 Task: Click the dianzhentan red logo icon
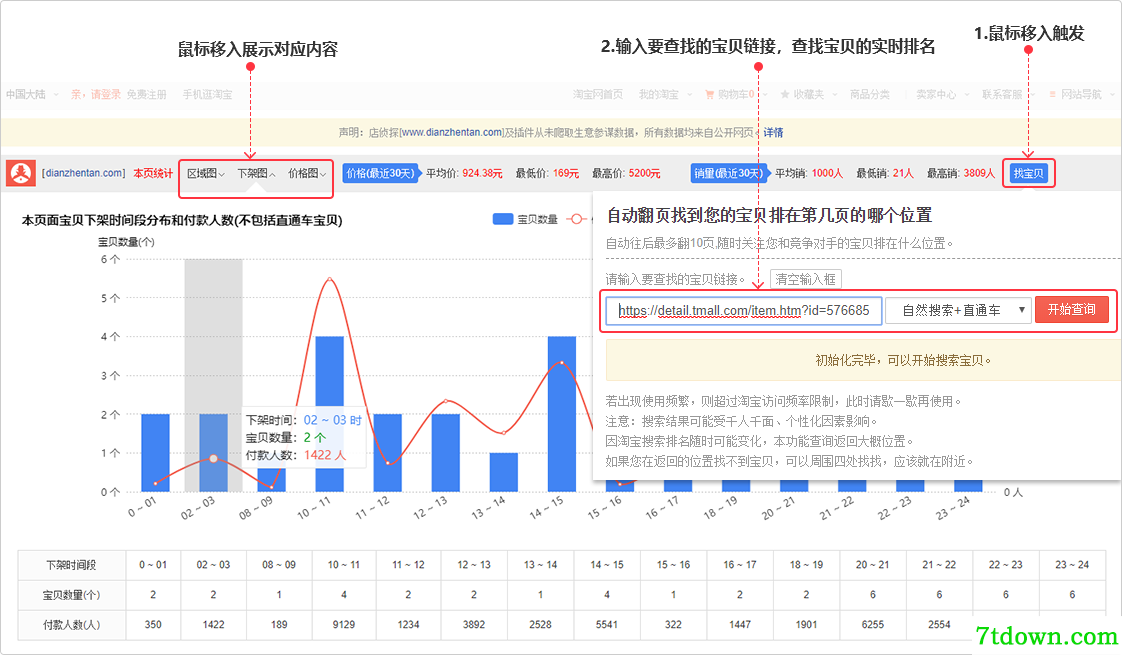pyautogui.click(x=21, y=173)
